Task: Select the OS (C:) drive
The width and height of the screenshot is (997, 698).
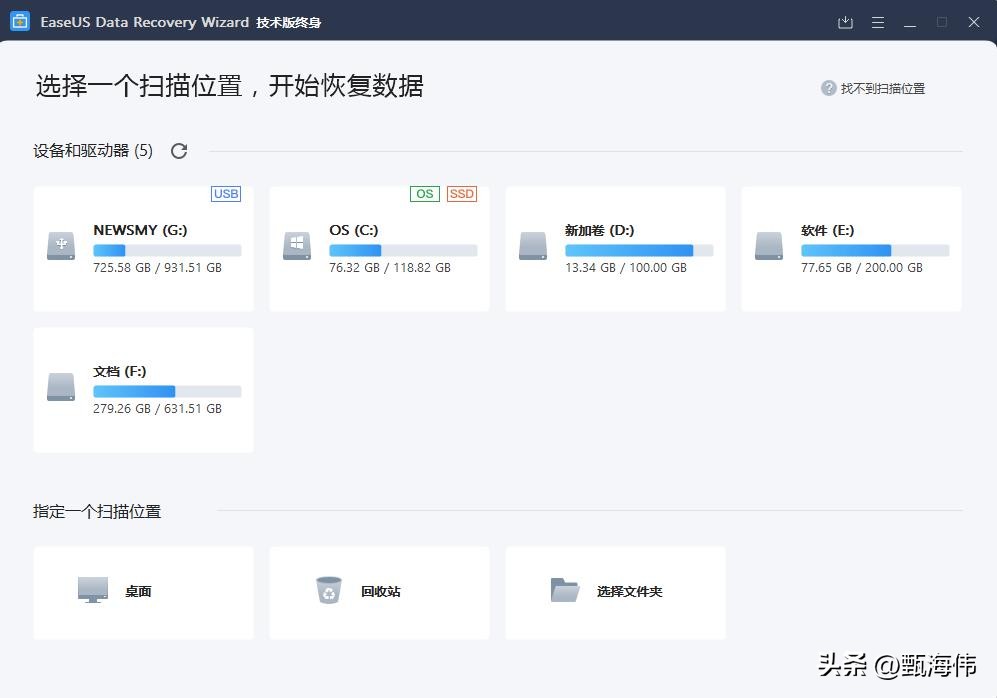Action: click(x=379, y=248)
